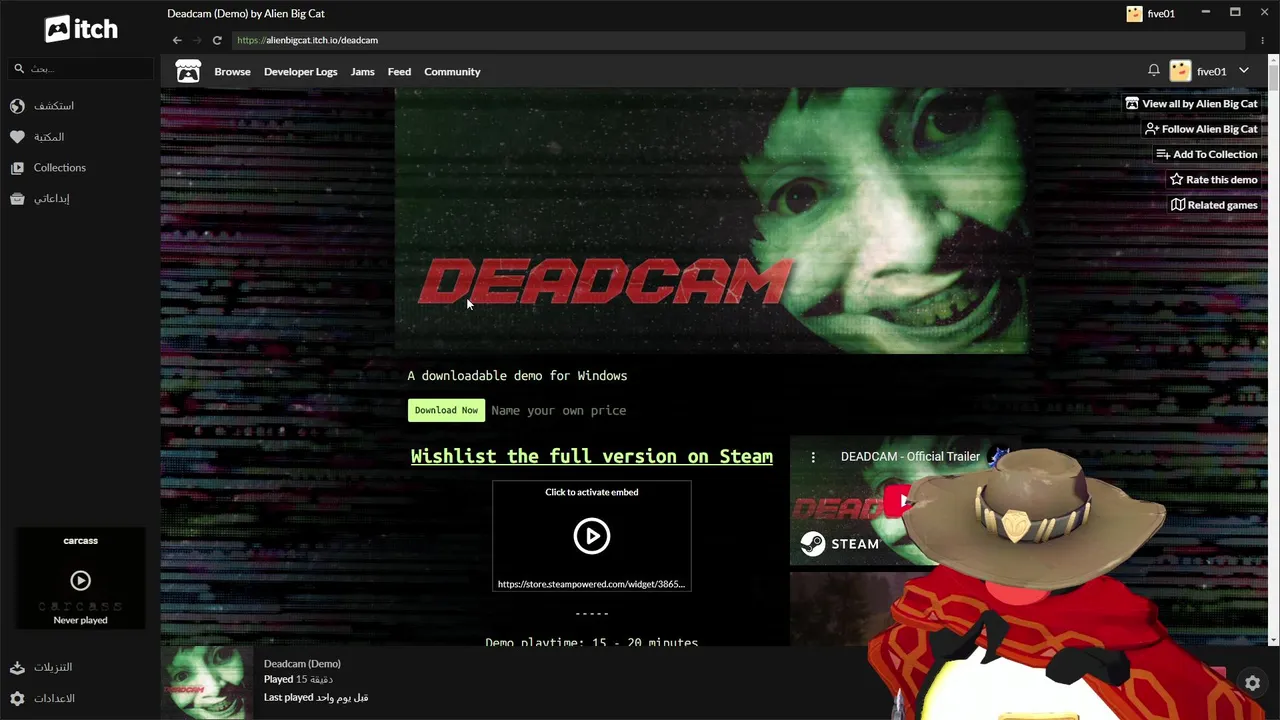Screen dimensions: 1280x720
Task: Open the Browse menu
Action: click(x=232, y=72)
